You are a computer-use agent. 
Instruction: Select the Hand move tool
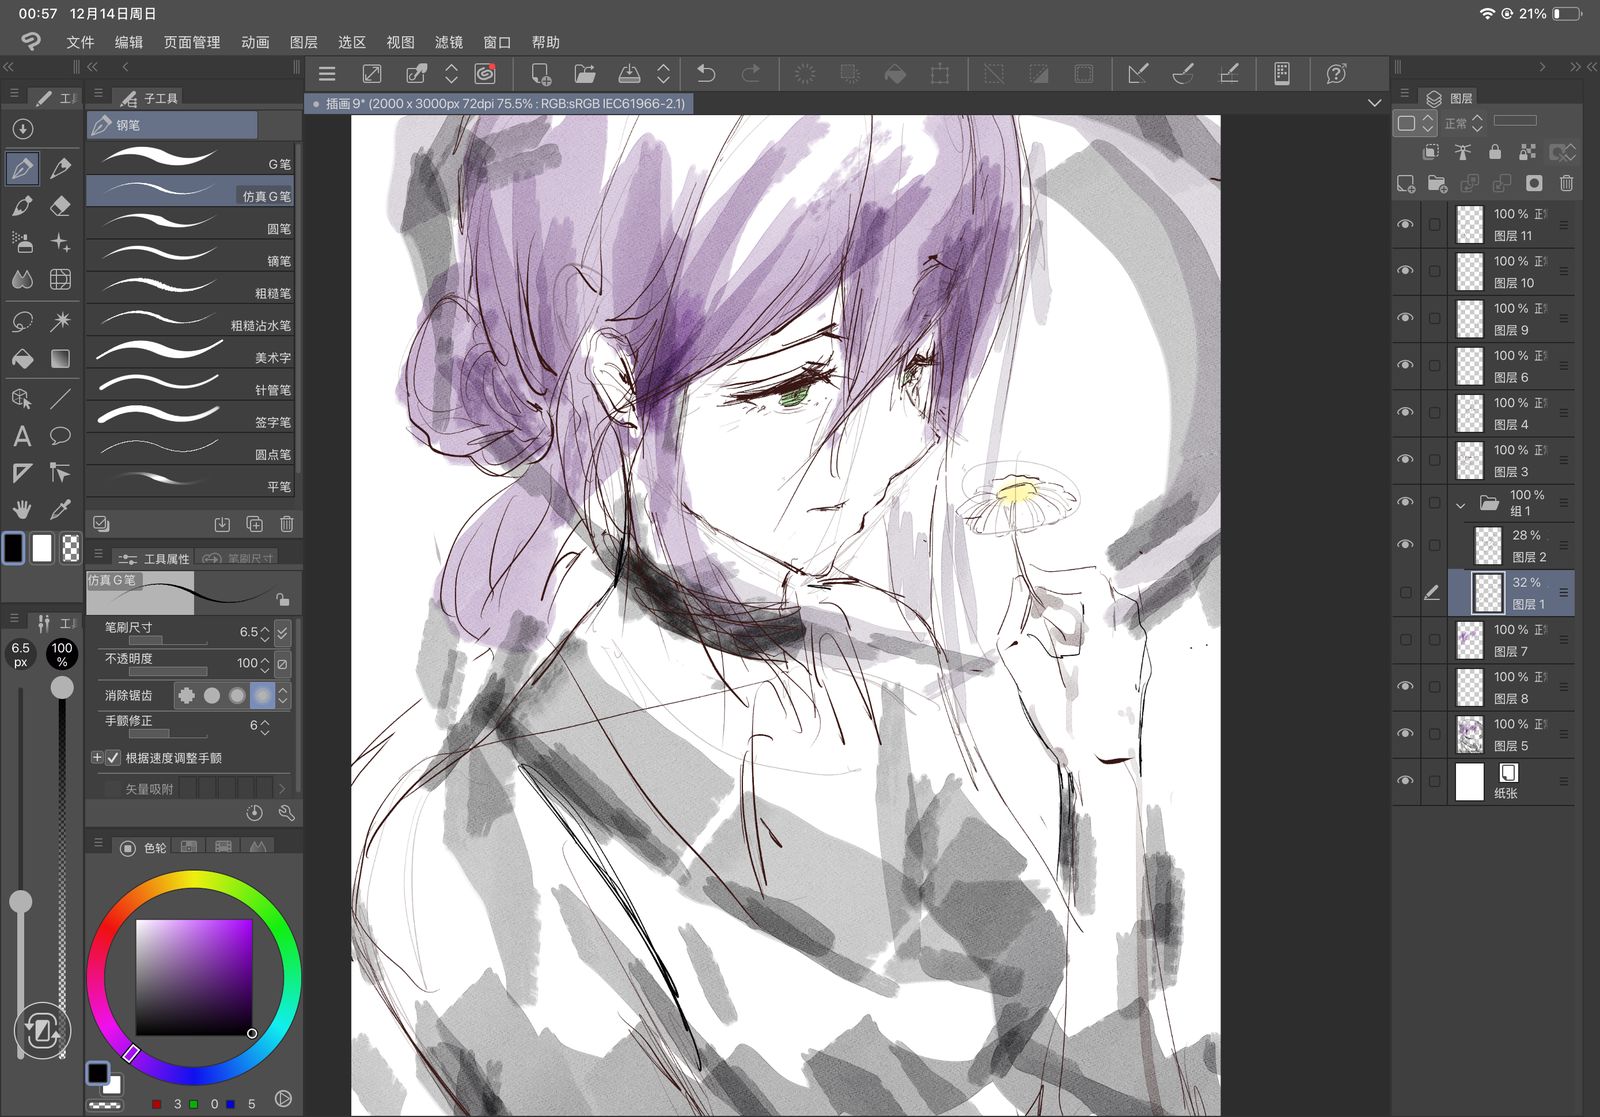click(22, 509)
